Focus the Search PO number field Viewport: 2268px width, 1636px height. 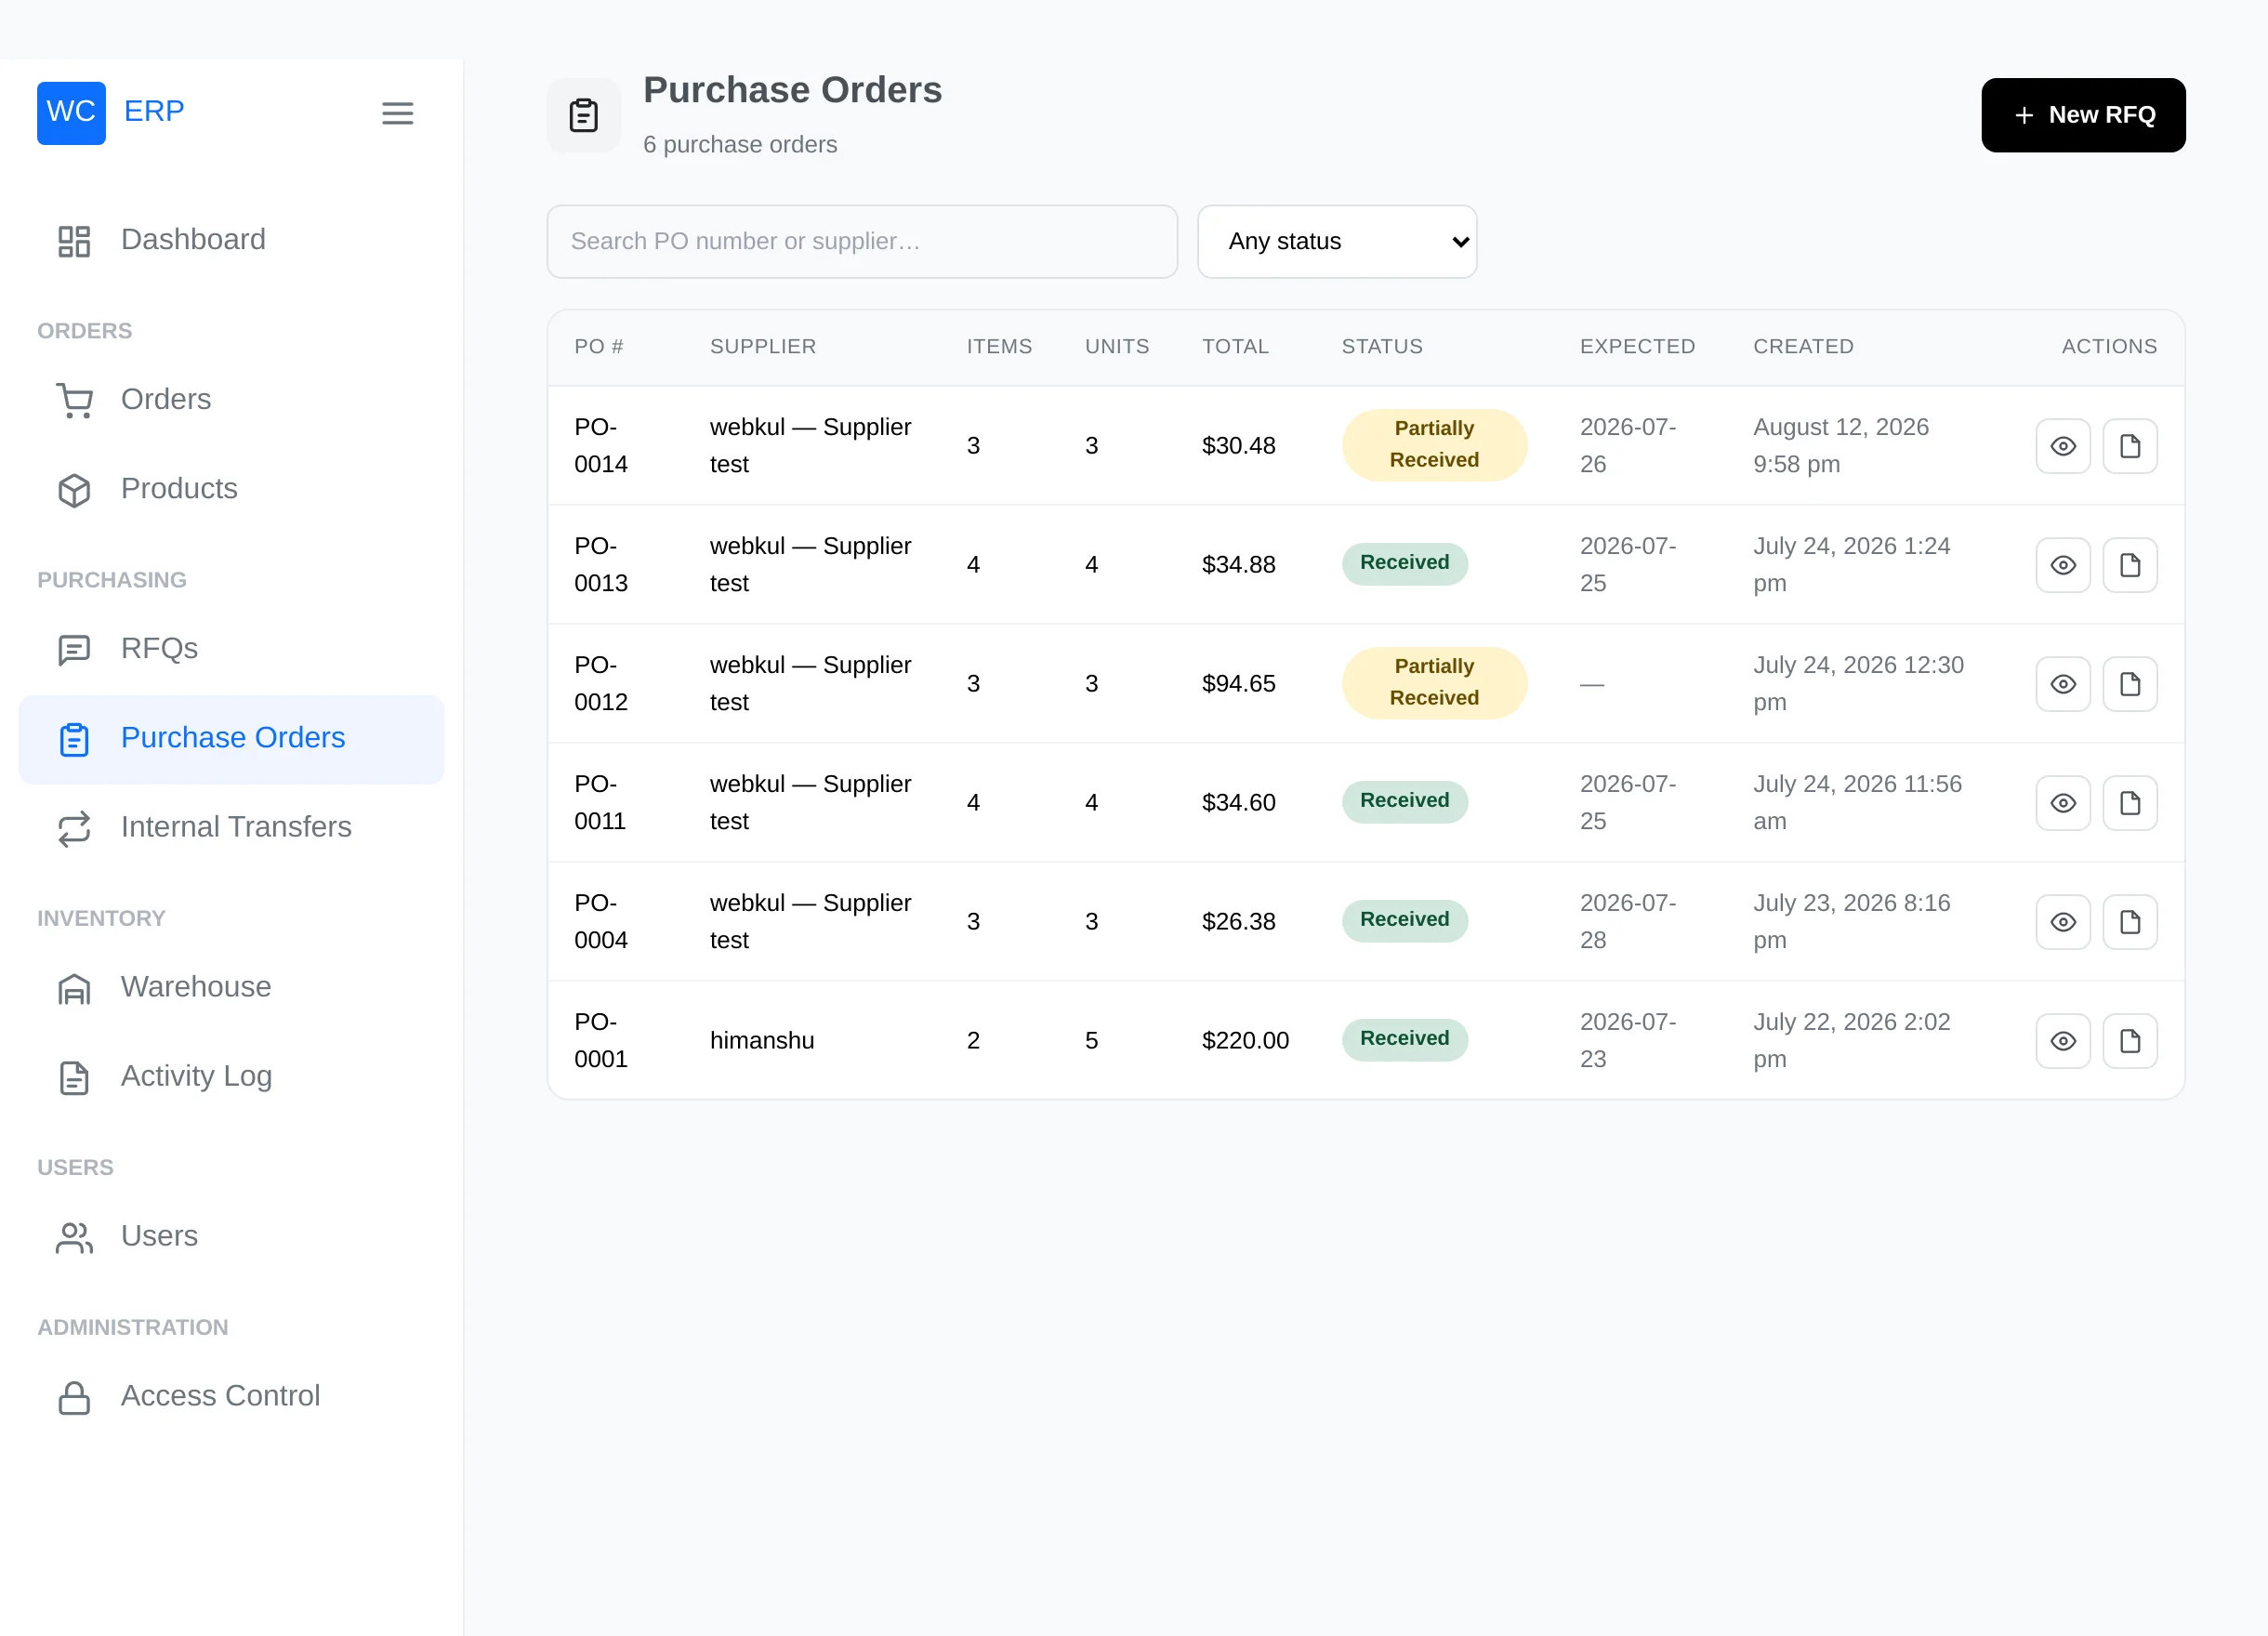pos(862,242)
